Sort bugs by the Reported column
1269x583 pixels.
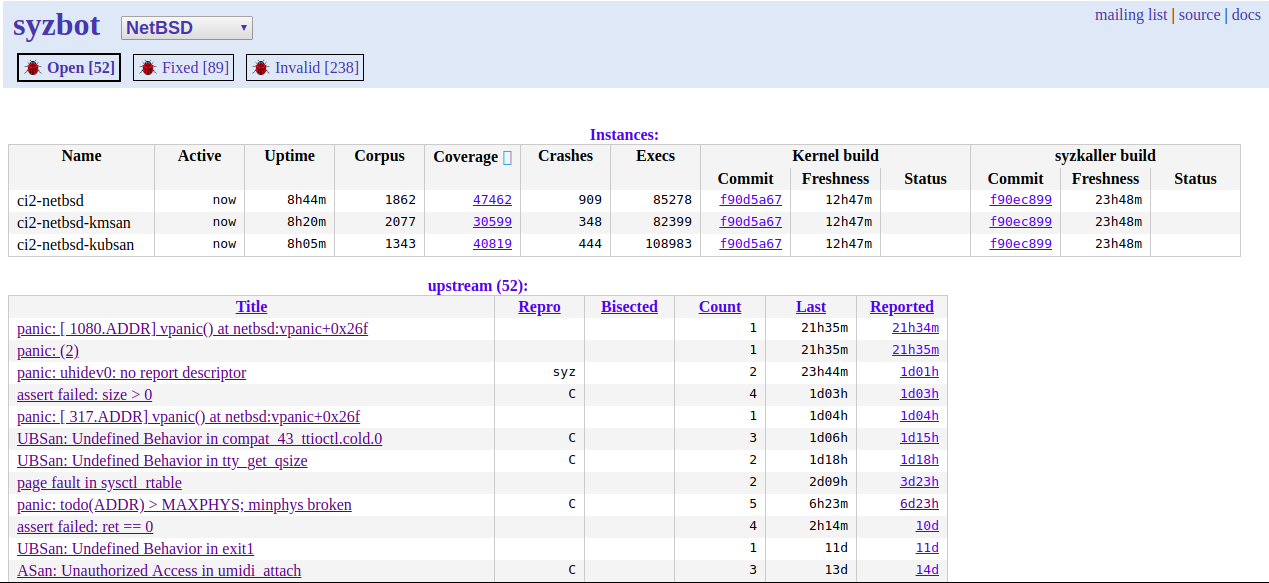pyautogui.click(x=902, y=307)
